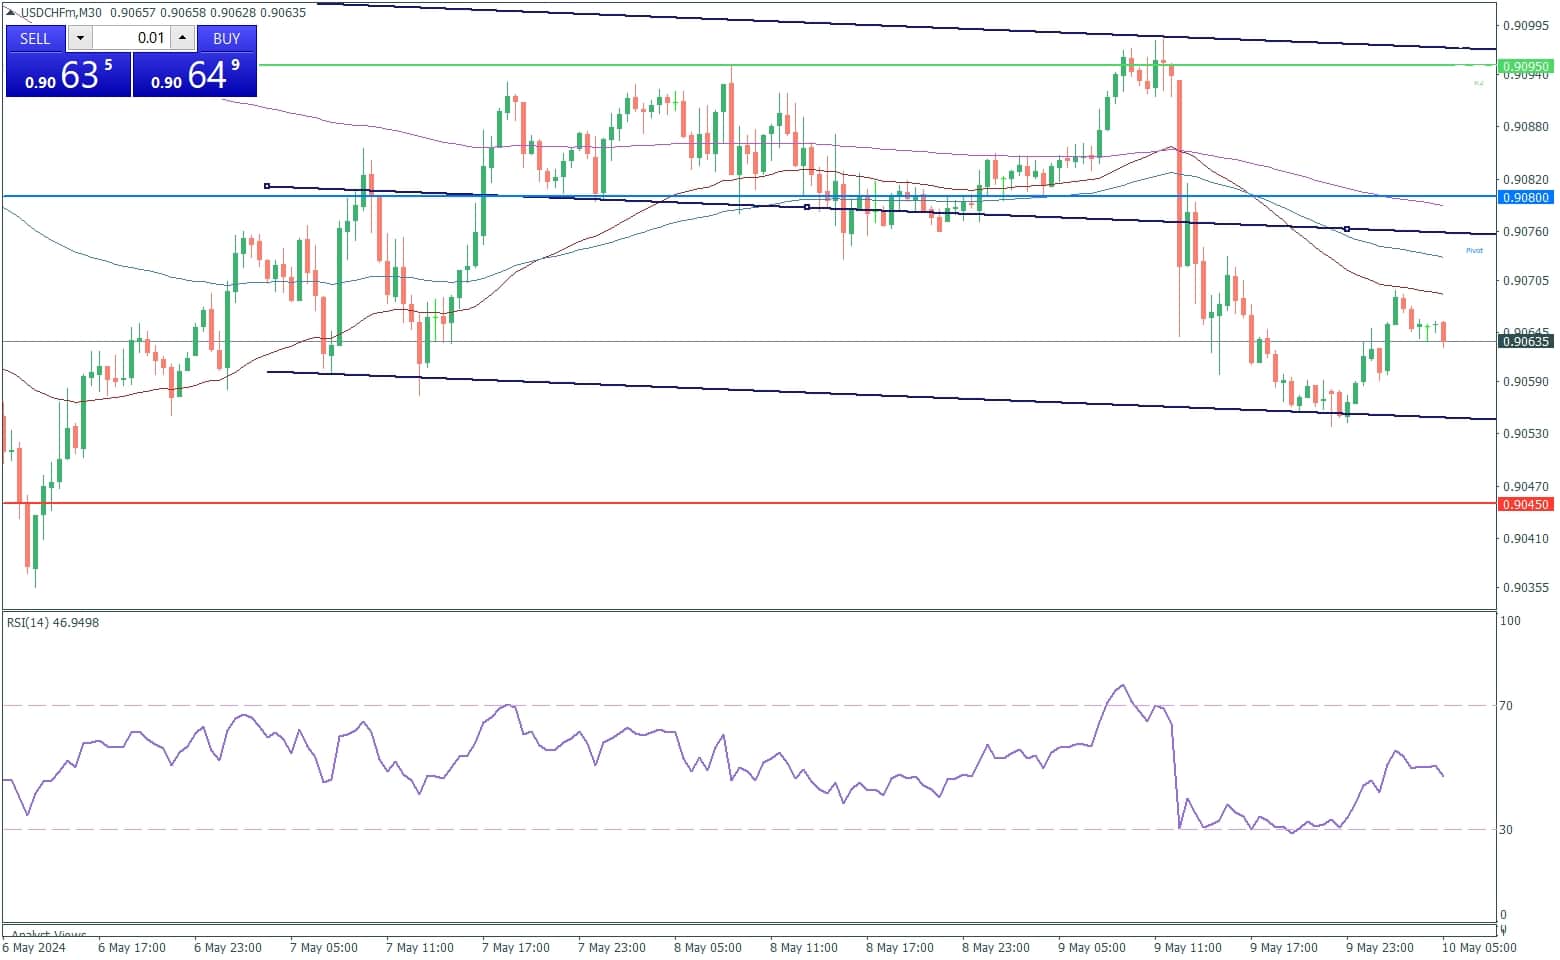The width and height of the screenshot is (1560, 960).
Task: Click the 10 May 05:00 time label
Action: 1478,947
